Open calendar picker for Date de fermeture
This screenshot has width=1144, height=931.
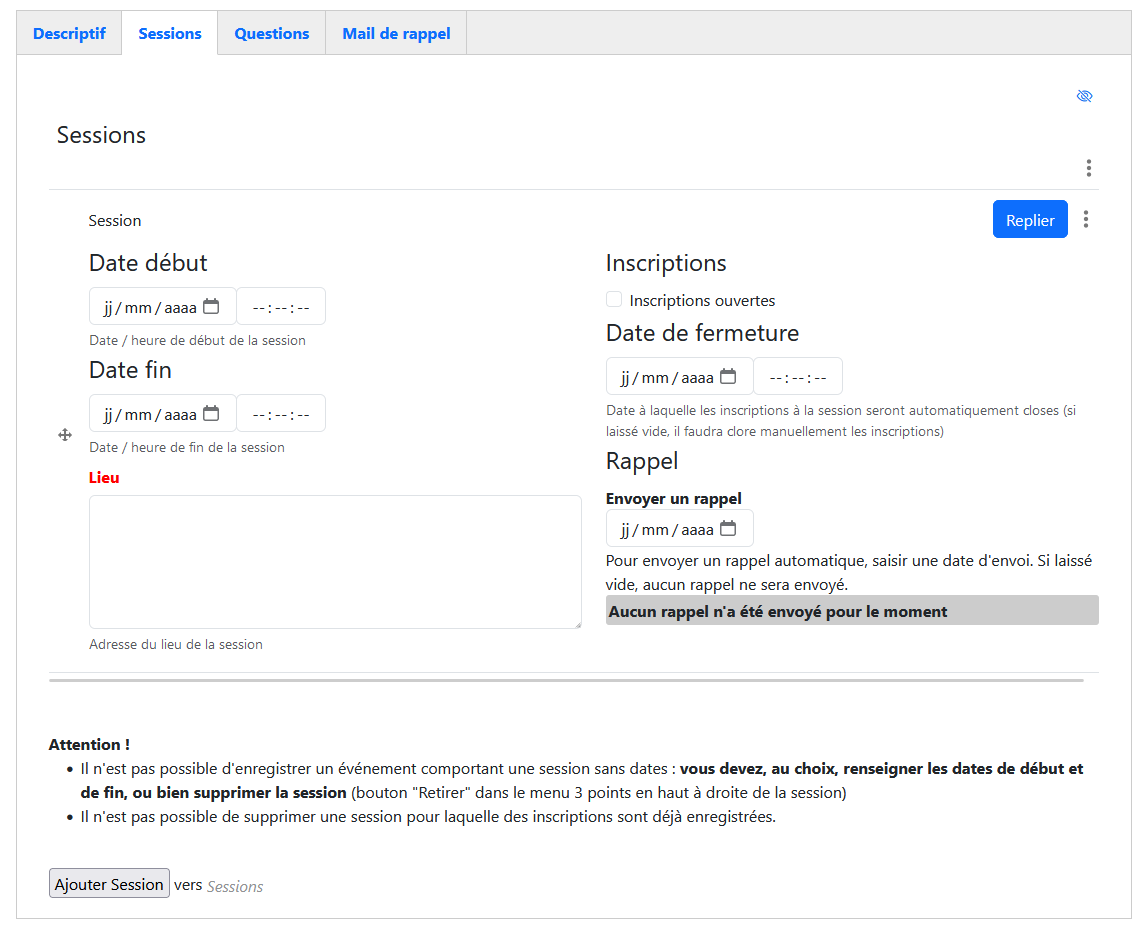coord(728,377)
